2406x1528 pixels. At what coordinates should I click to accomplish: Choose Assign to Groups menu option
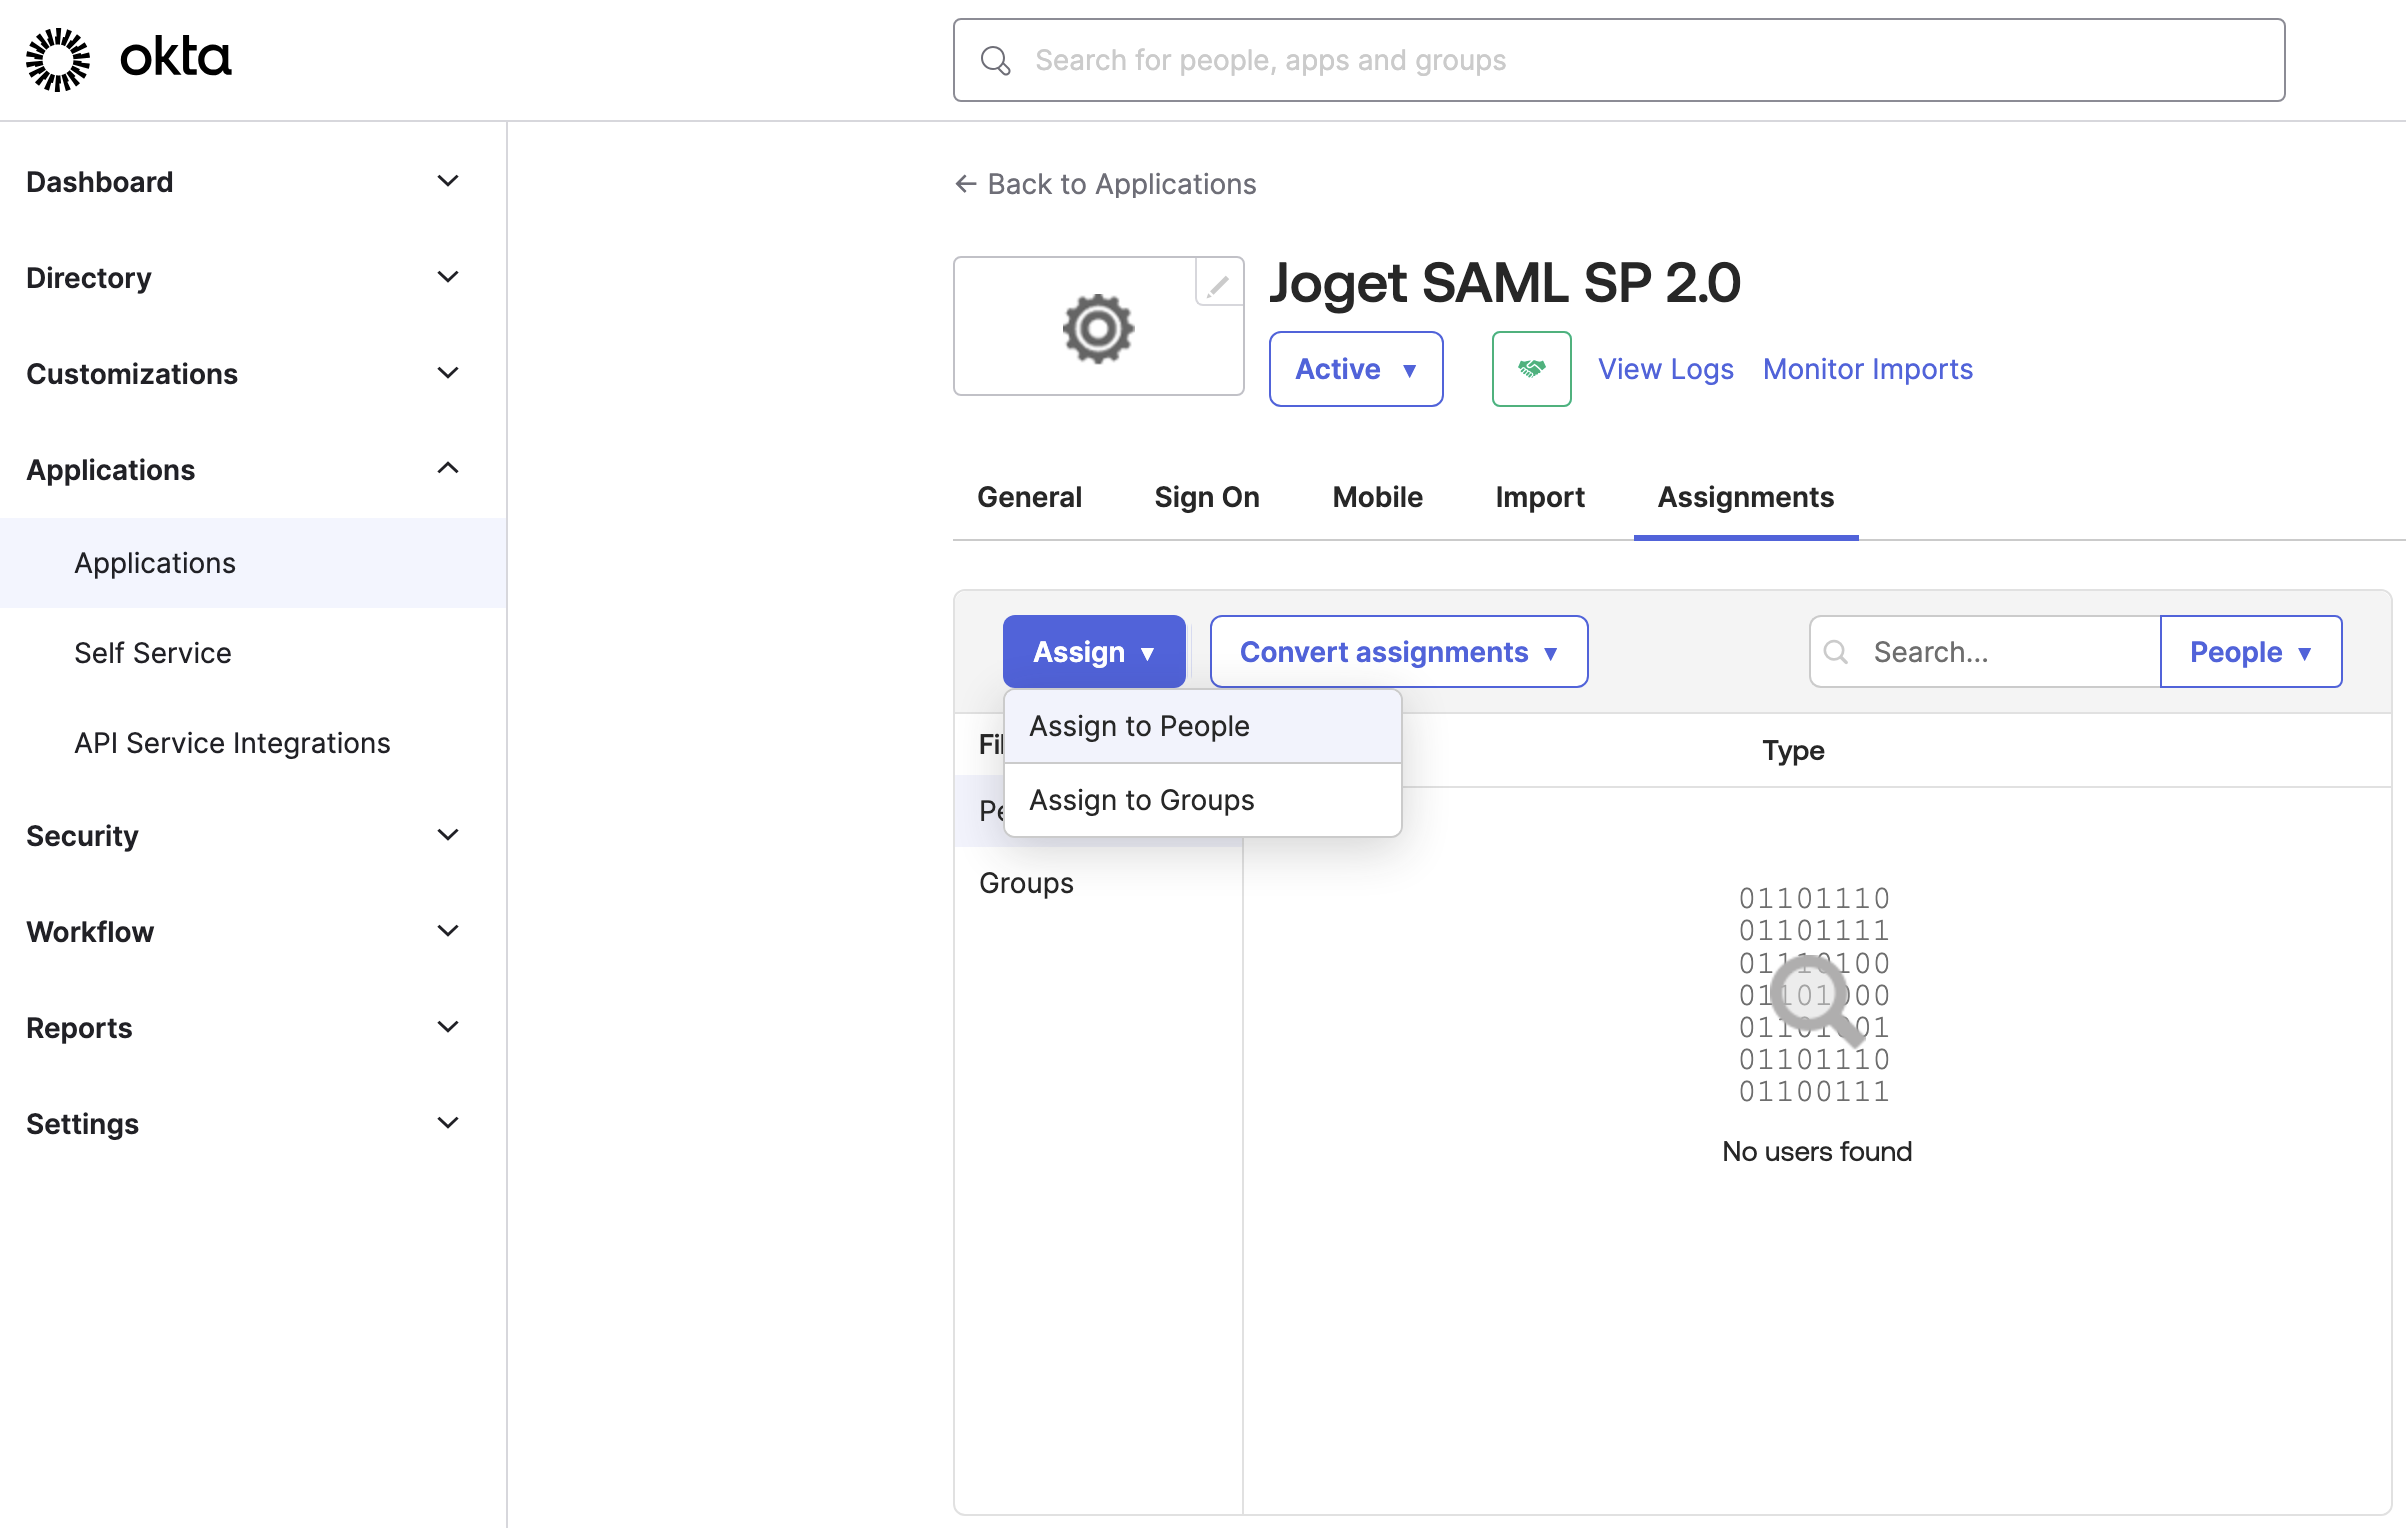click(x=1141, y=800)
